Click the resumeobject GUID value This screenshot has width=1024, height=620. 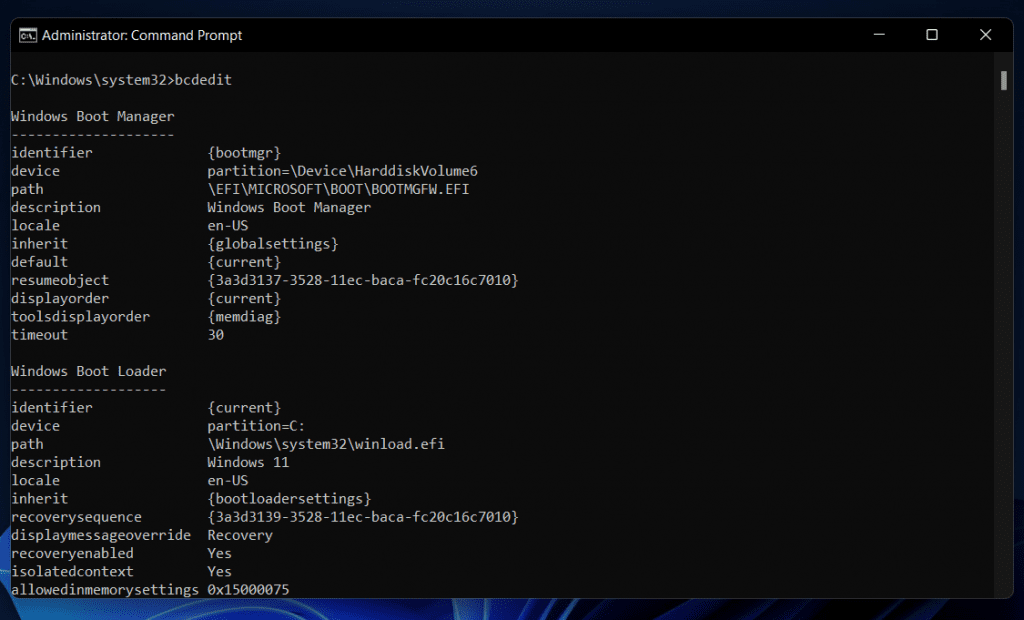[x=362, y=280]
